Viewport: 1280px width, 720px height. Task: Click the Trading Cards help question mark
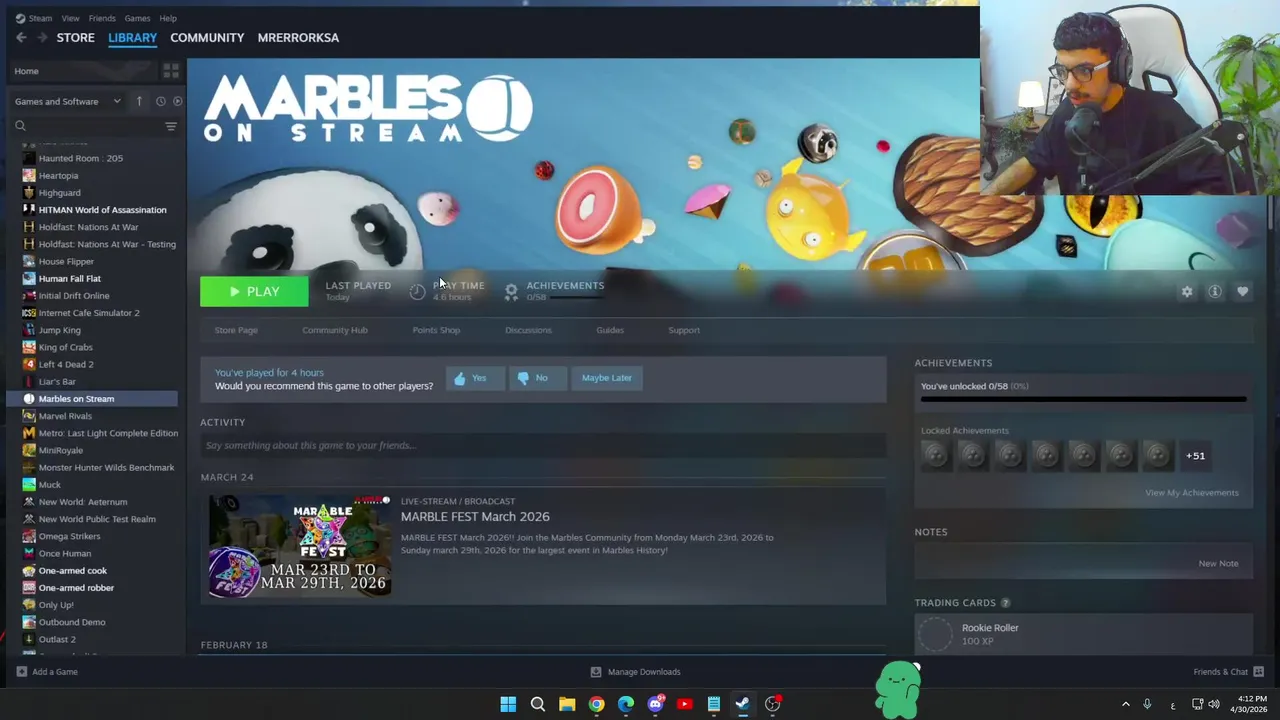click(1005, 603)
